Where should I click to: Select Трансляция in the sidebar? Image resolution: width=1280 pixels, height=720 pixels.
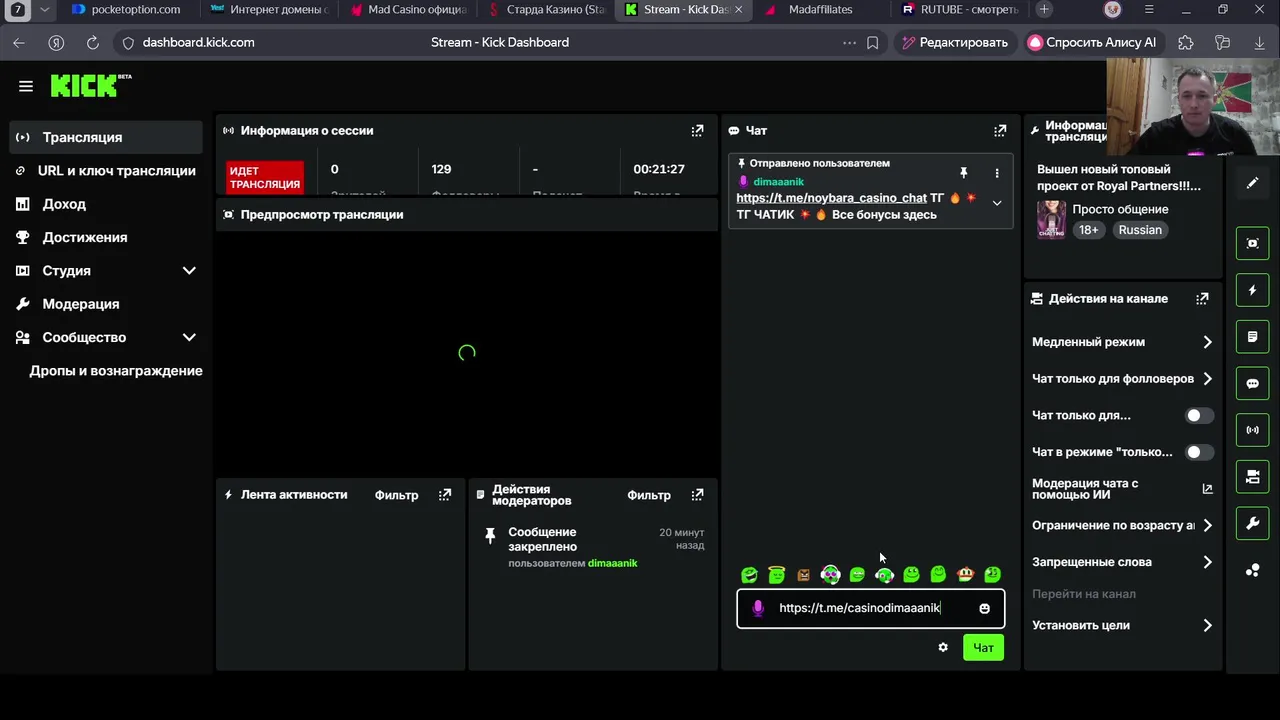[106, 137]
